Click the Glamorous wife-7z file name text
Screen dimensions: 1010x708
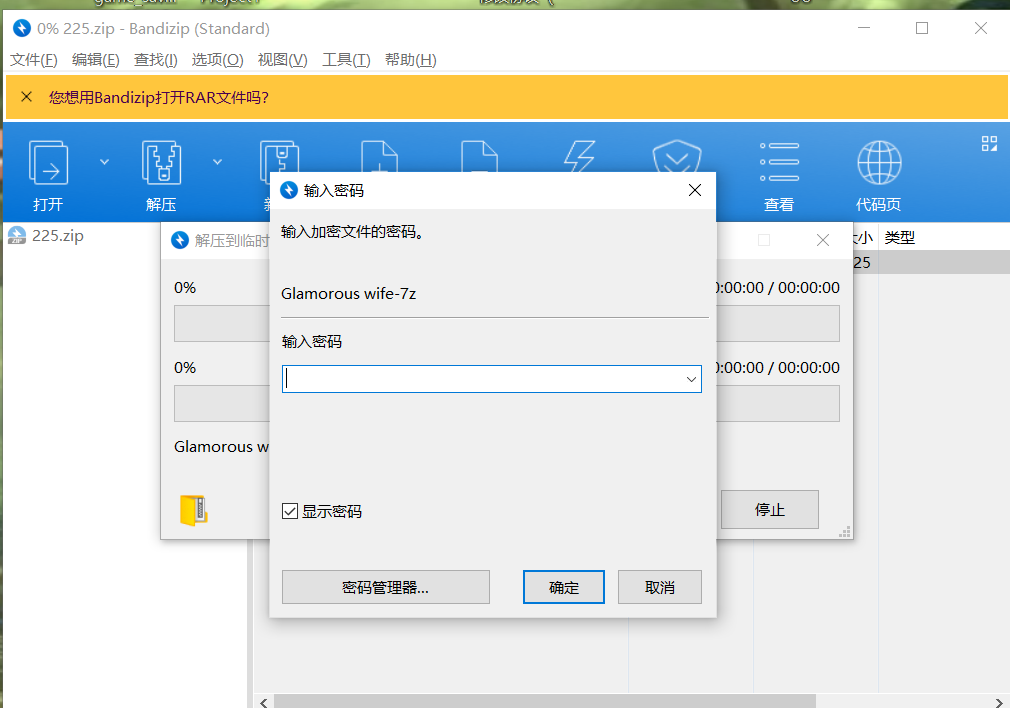click(348, 294)
